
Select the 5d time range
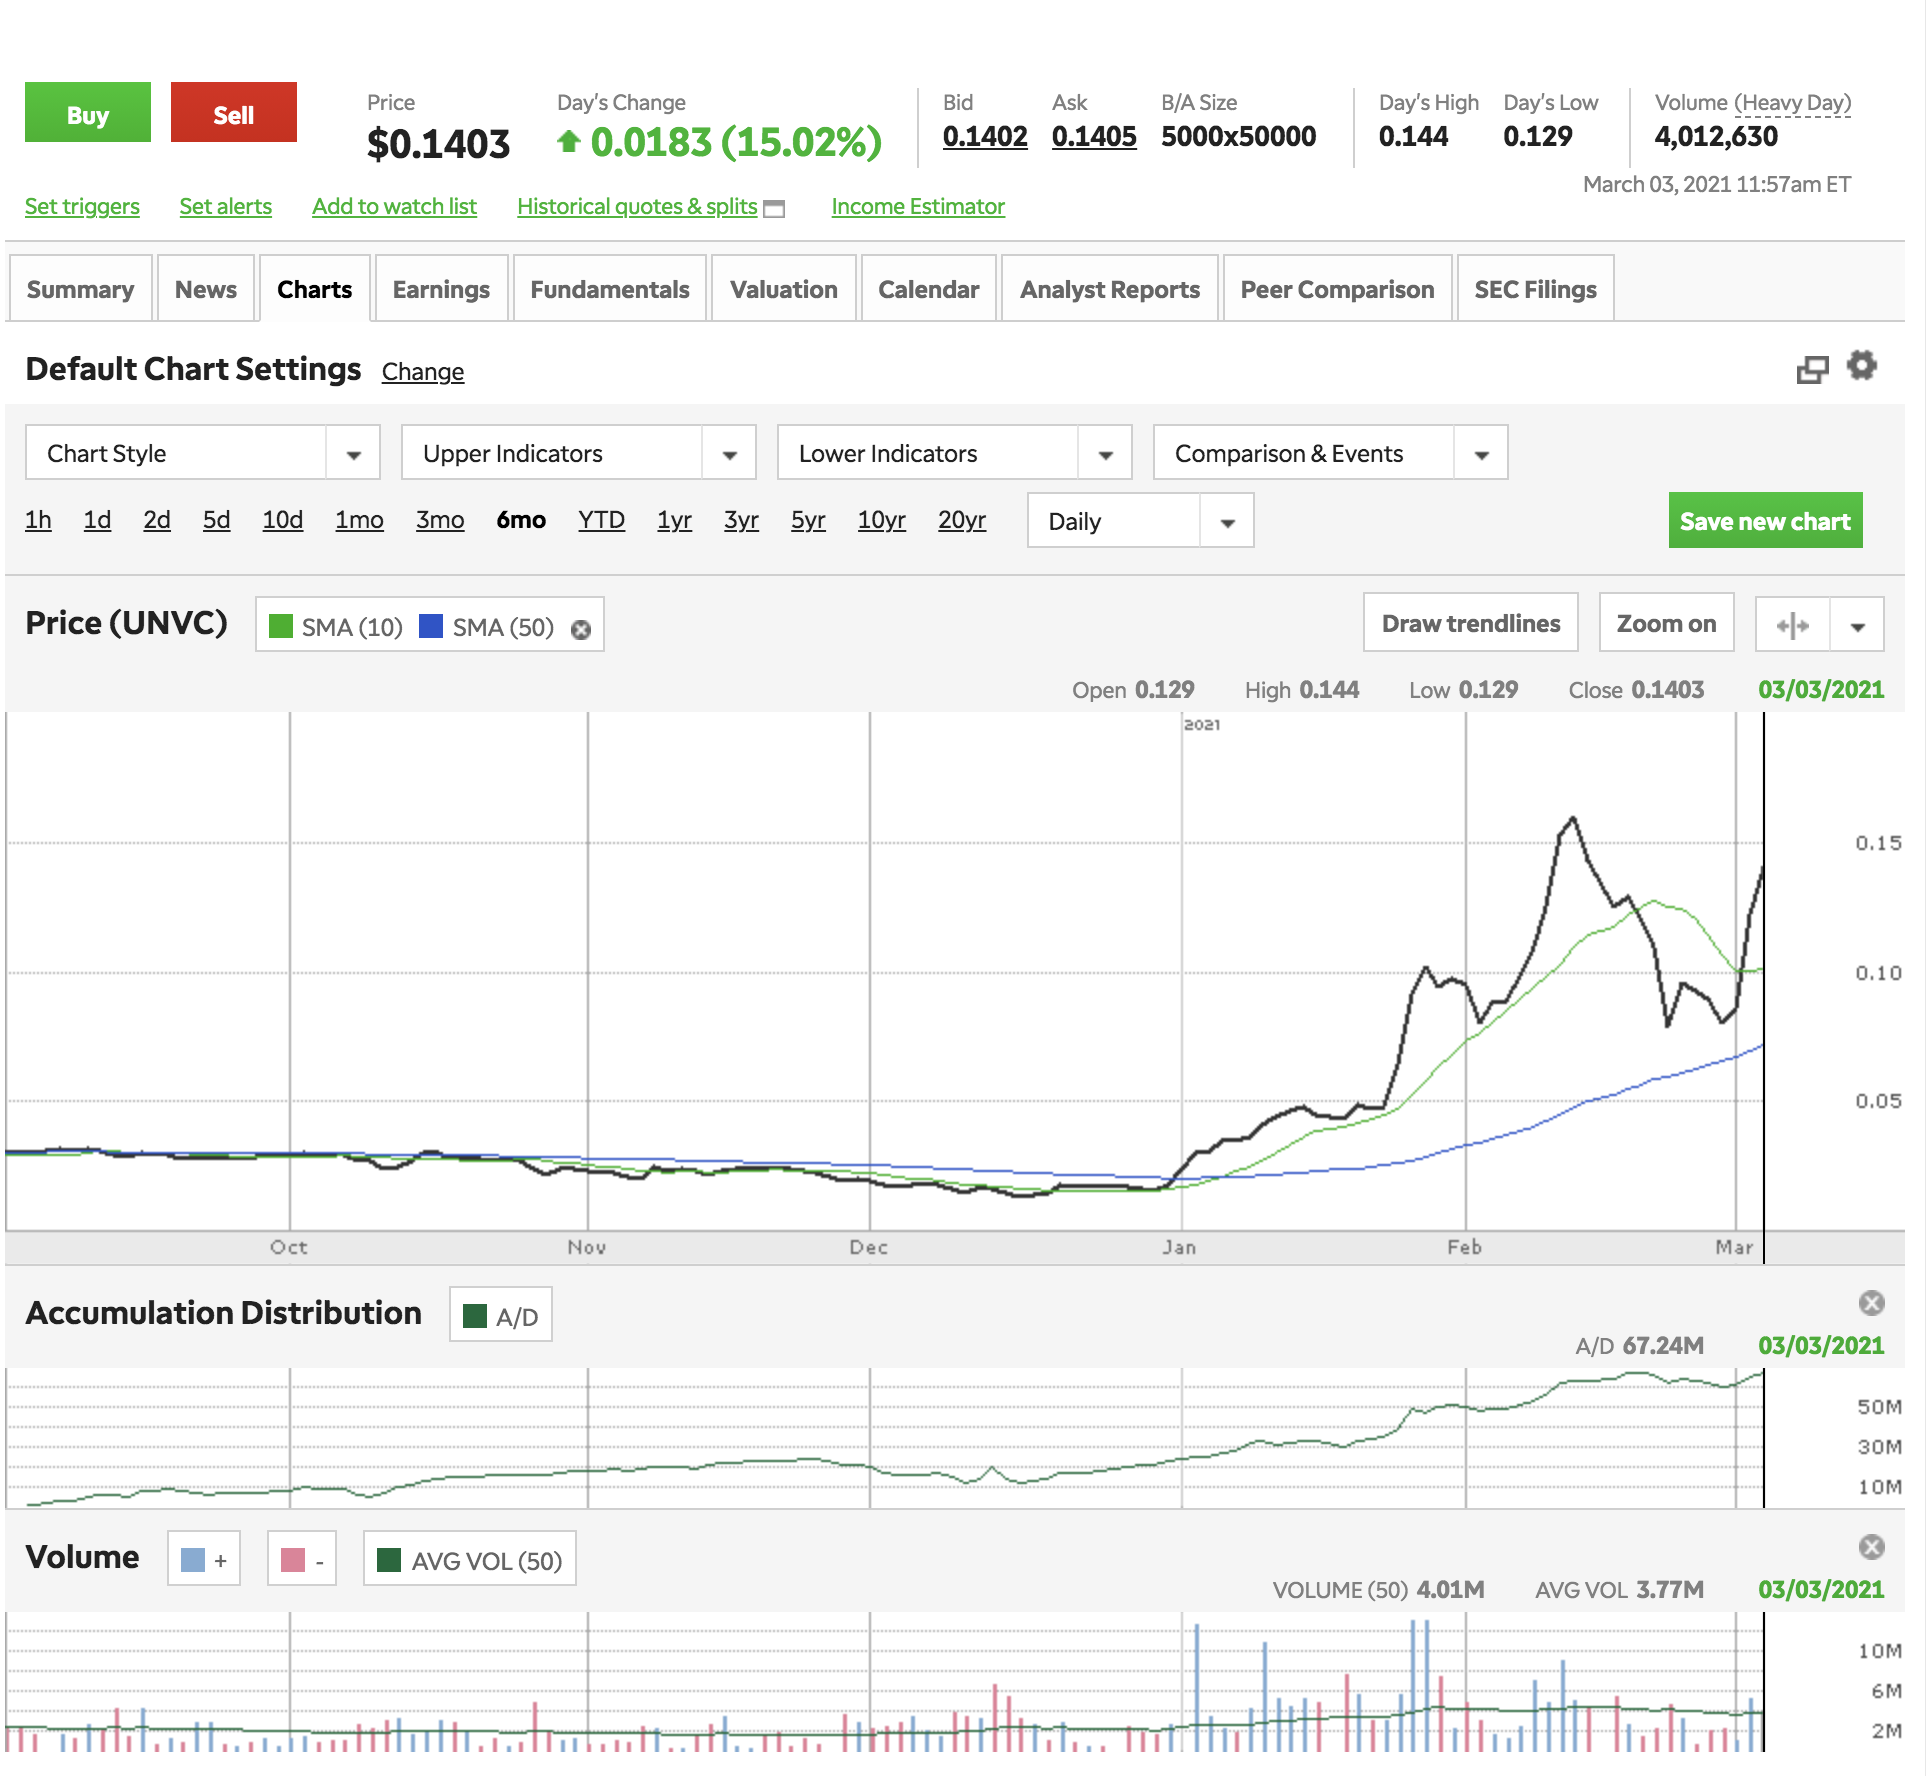216,520
